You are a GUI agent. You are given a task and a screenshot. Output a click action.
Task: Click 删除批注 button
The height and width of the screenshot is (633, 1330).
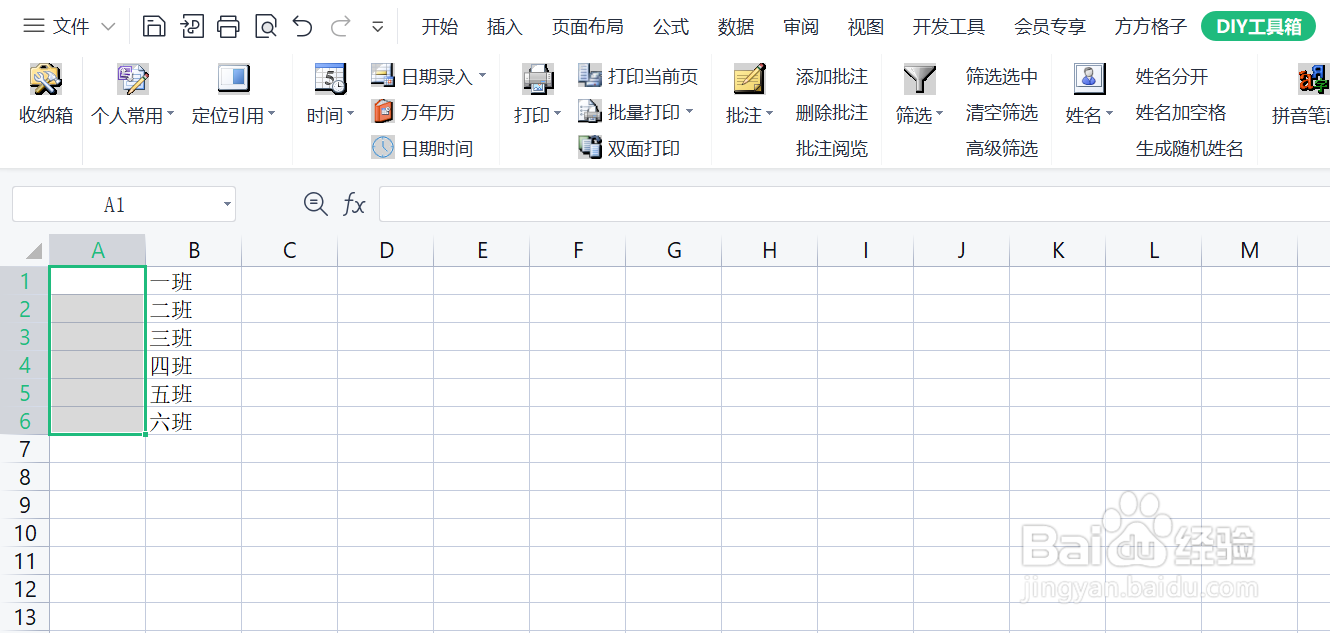tap(832, 112)
